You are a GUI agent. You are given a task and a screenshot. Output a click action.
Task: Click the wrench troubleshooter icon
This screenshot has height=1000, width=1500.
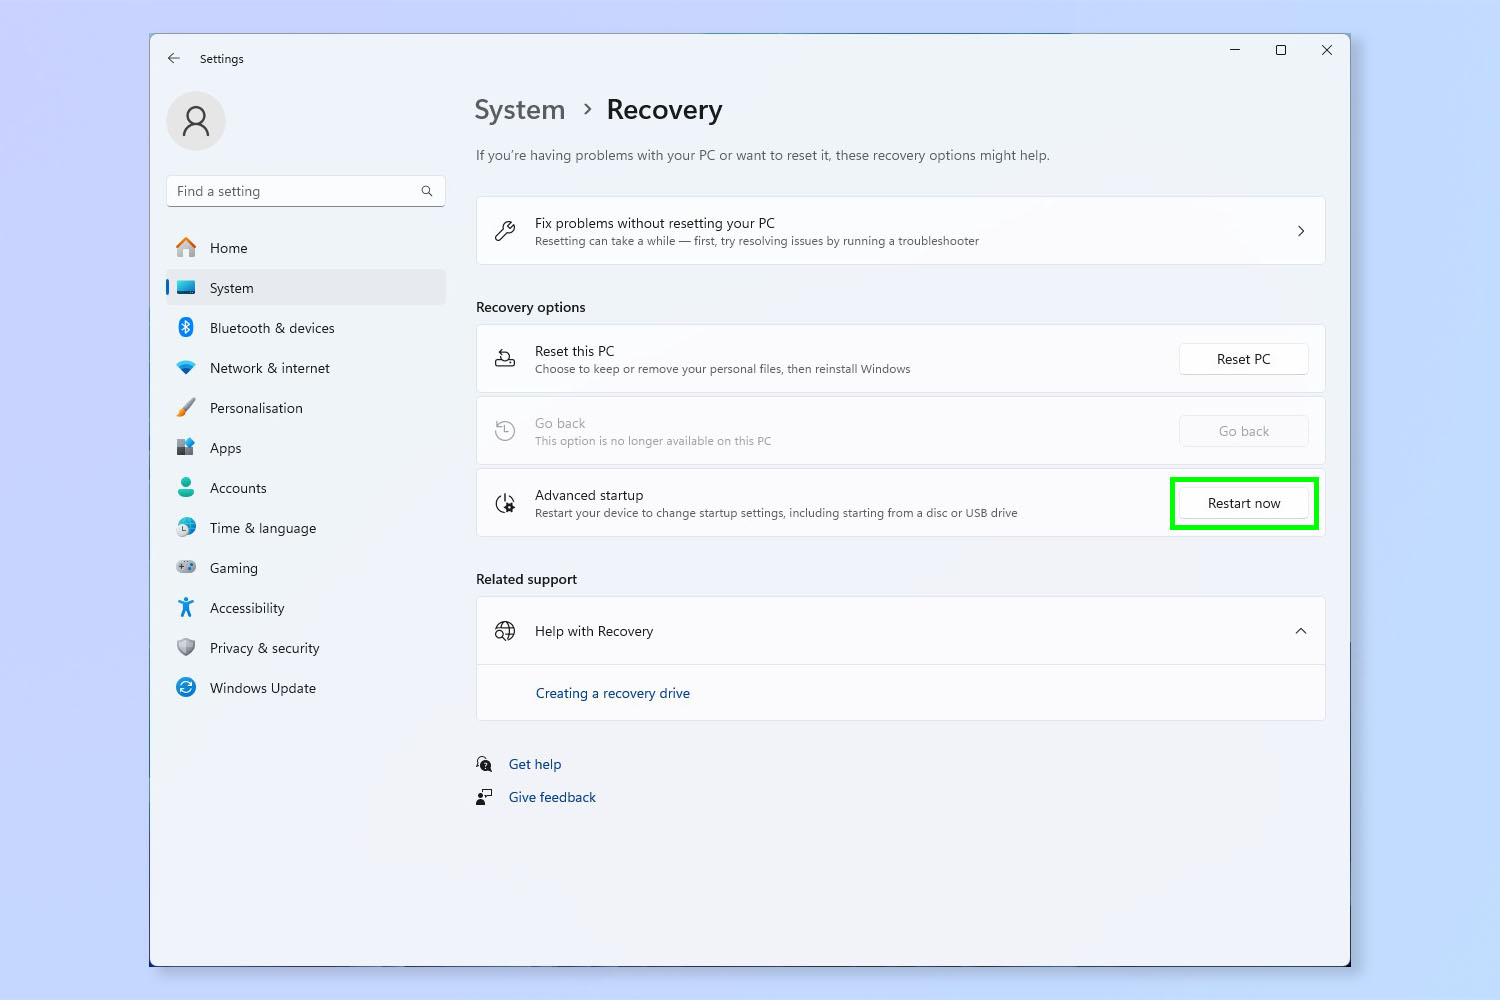(x=505, y=231)
